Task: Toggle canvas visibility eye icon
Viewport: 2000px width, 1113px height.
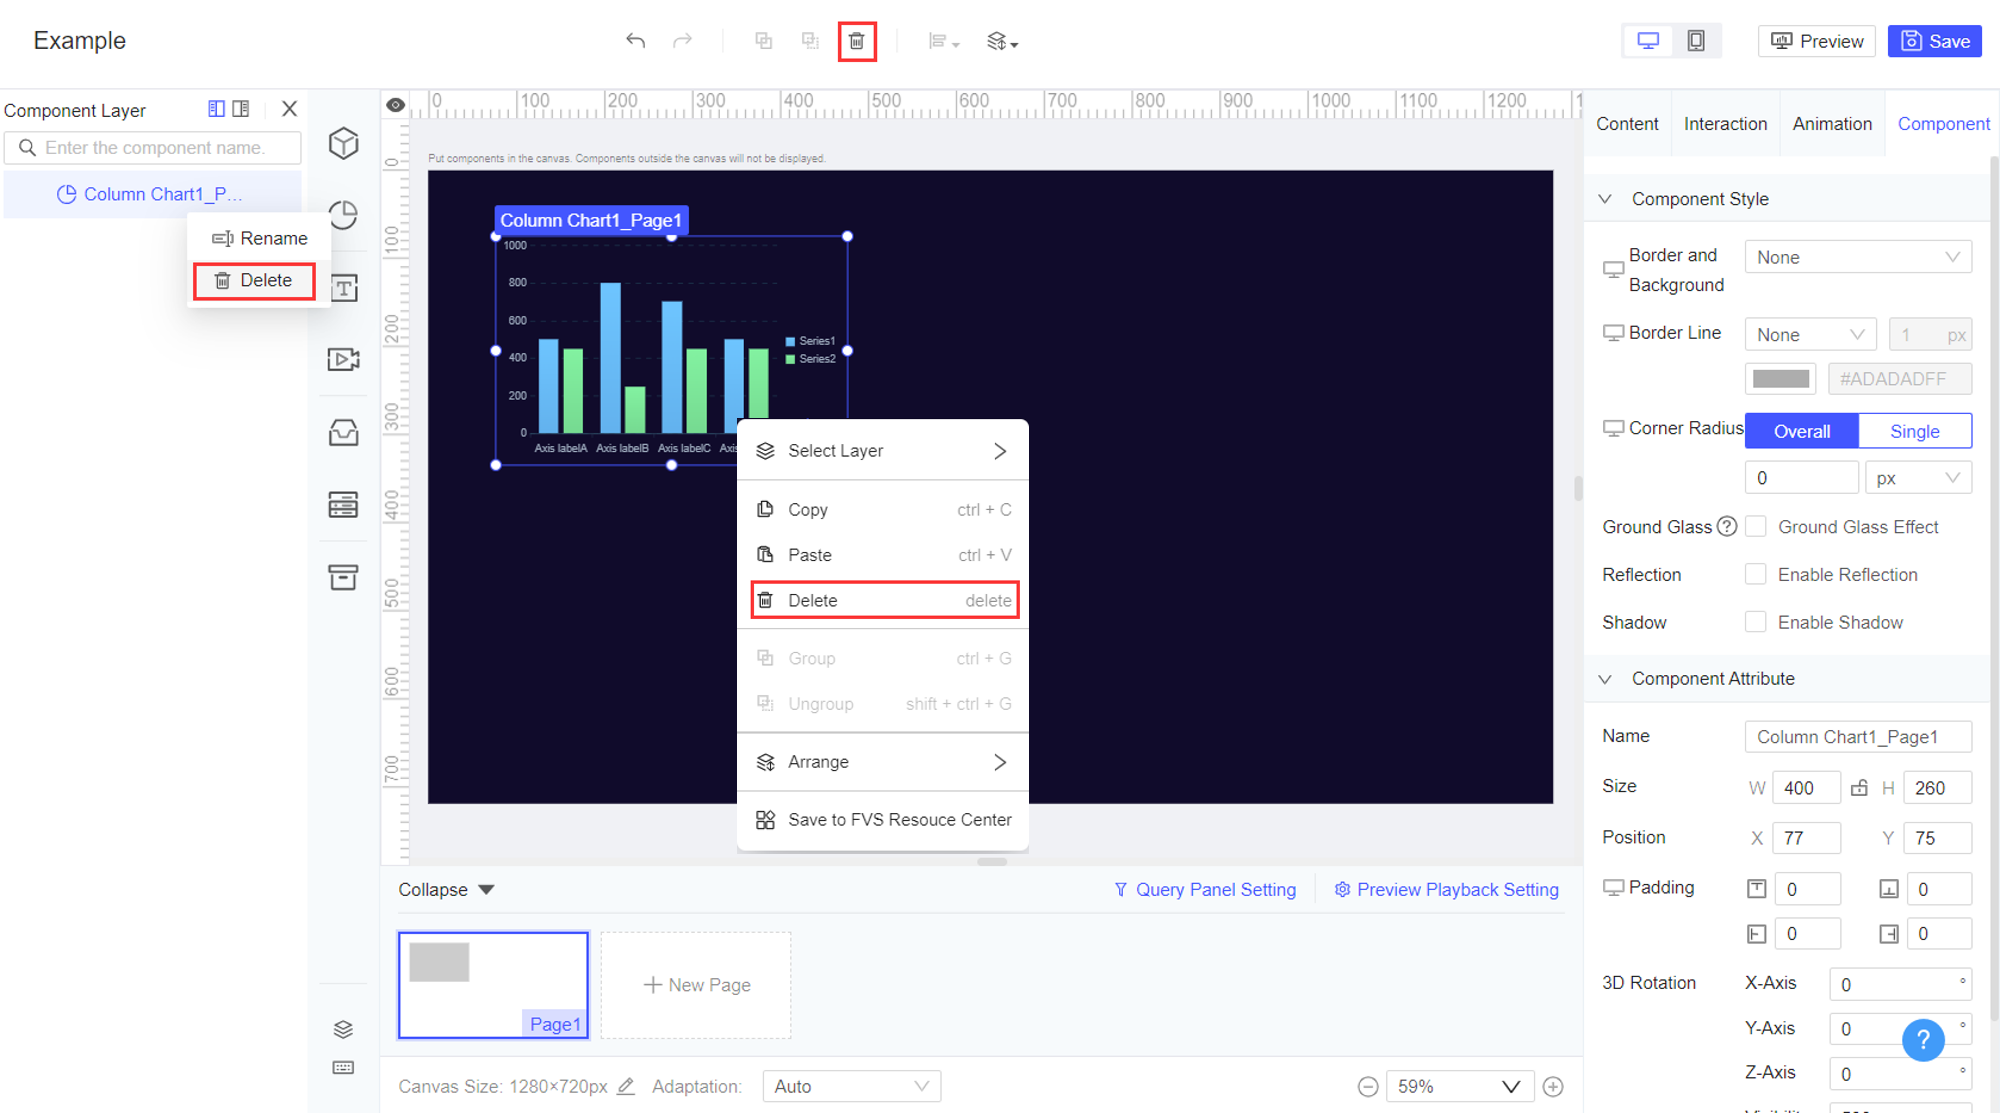Action: click(x=396, y=105)
